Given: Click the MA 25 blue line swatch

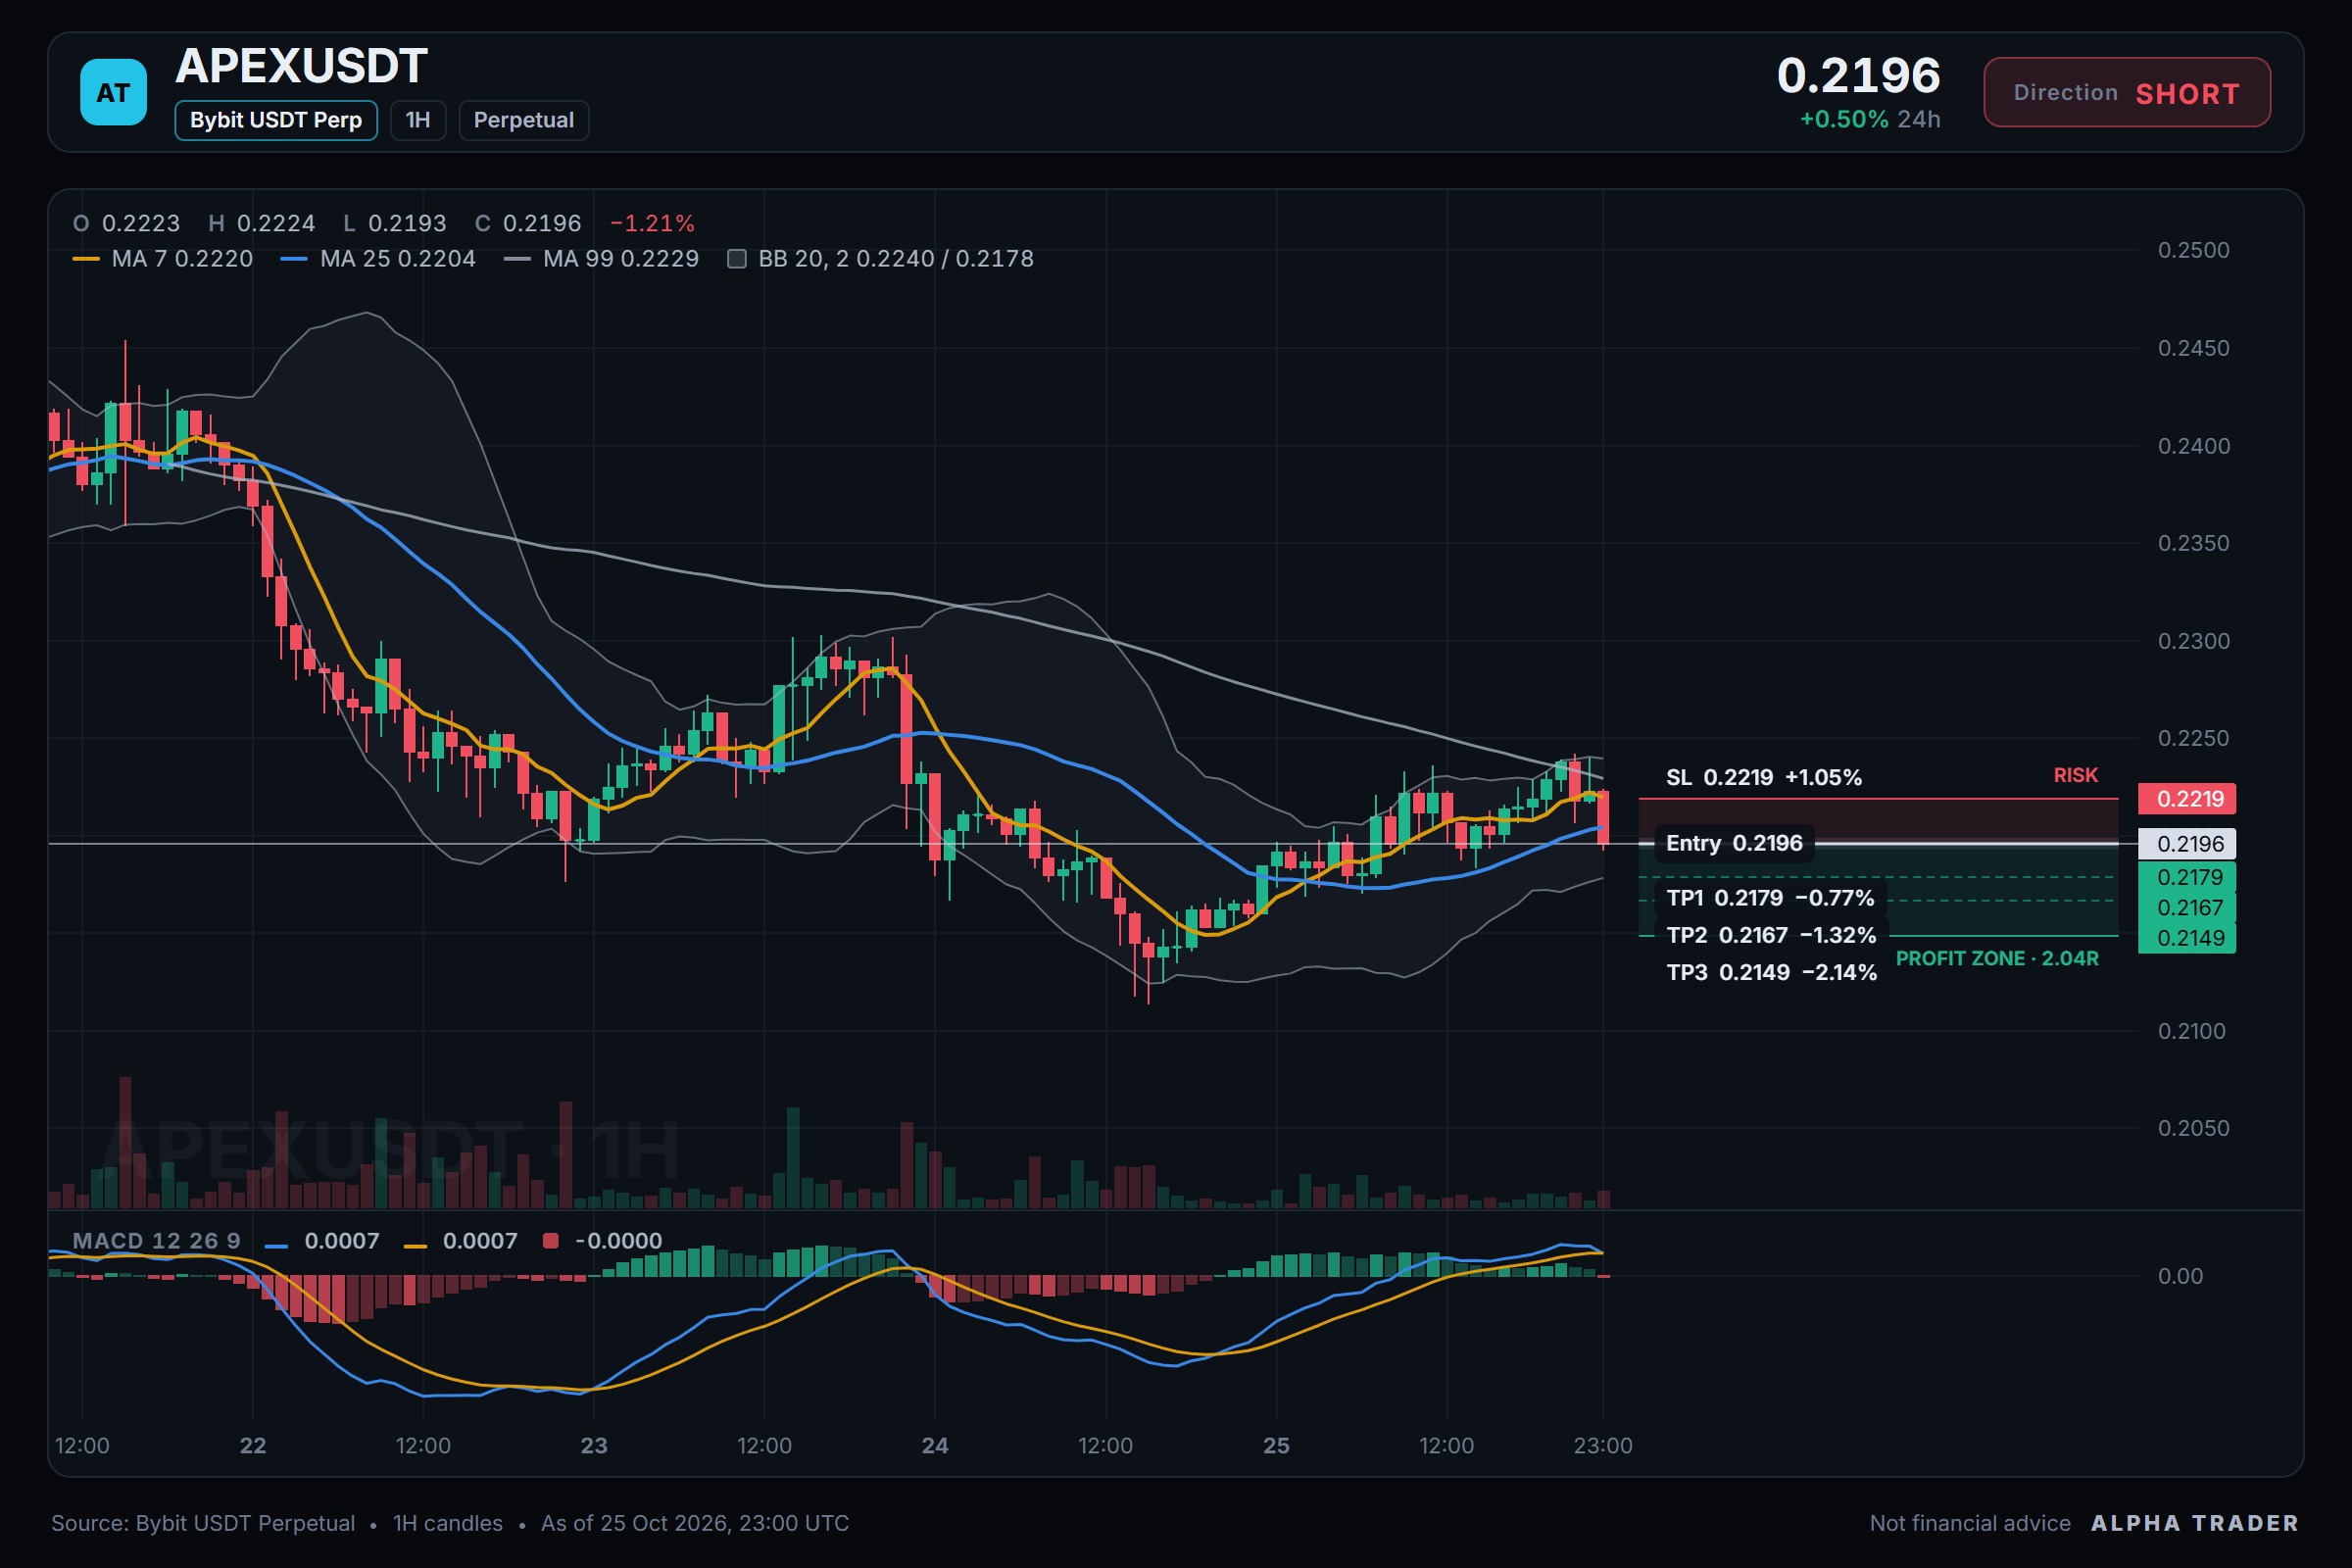Looking at the screenshot, I should 294,259.
